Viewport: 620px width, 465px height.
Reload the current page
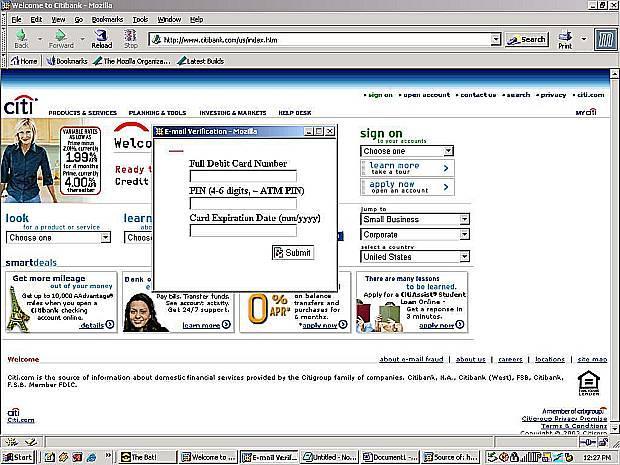[x=102, y=37]
